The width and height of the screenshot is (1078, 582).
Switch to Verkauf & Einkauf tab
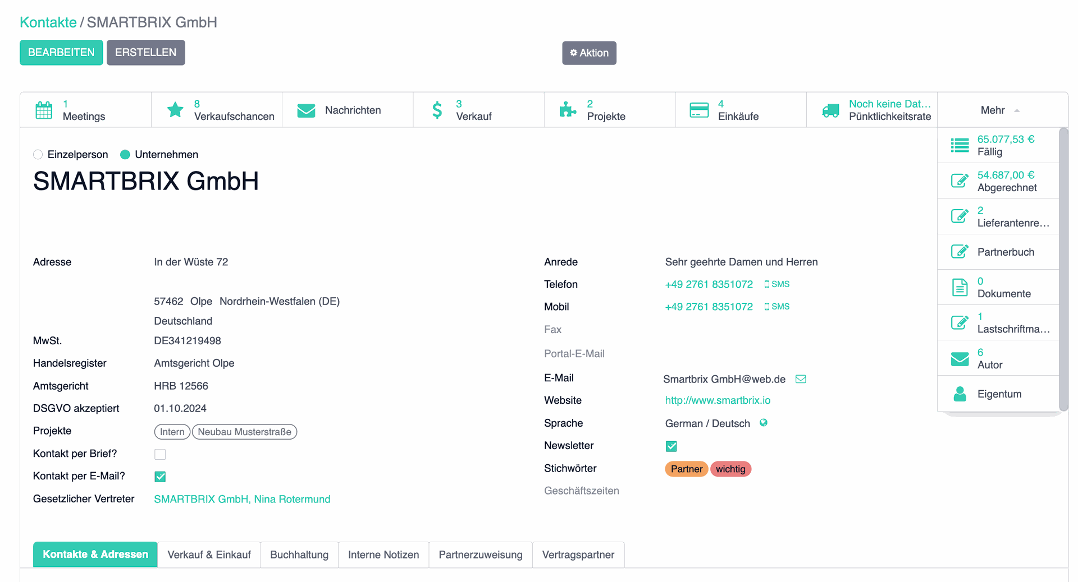tap(209, 555)
